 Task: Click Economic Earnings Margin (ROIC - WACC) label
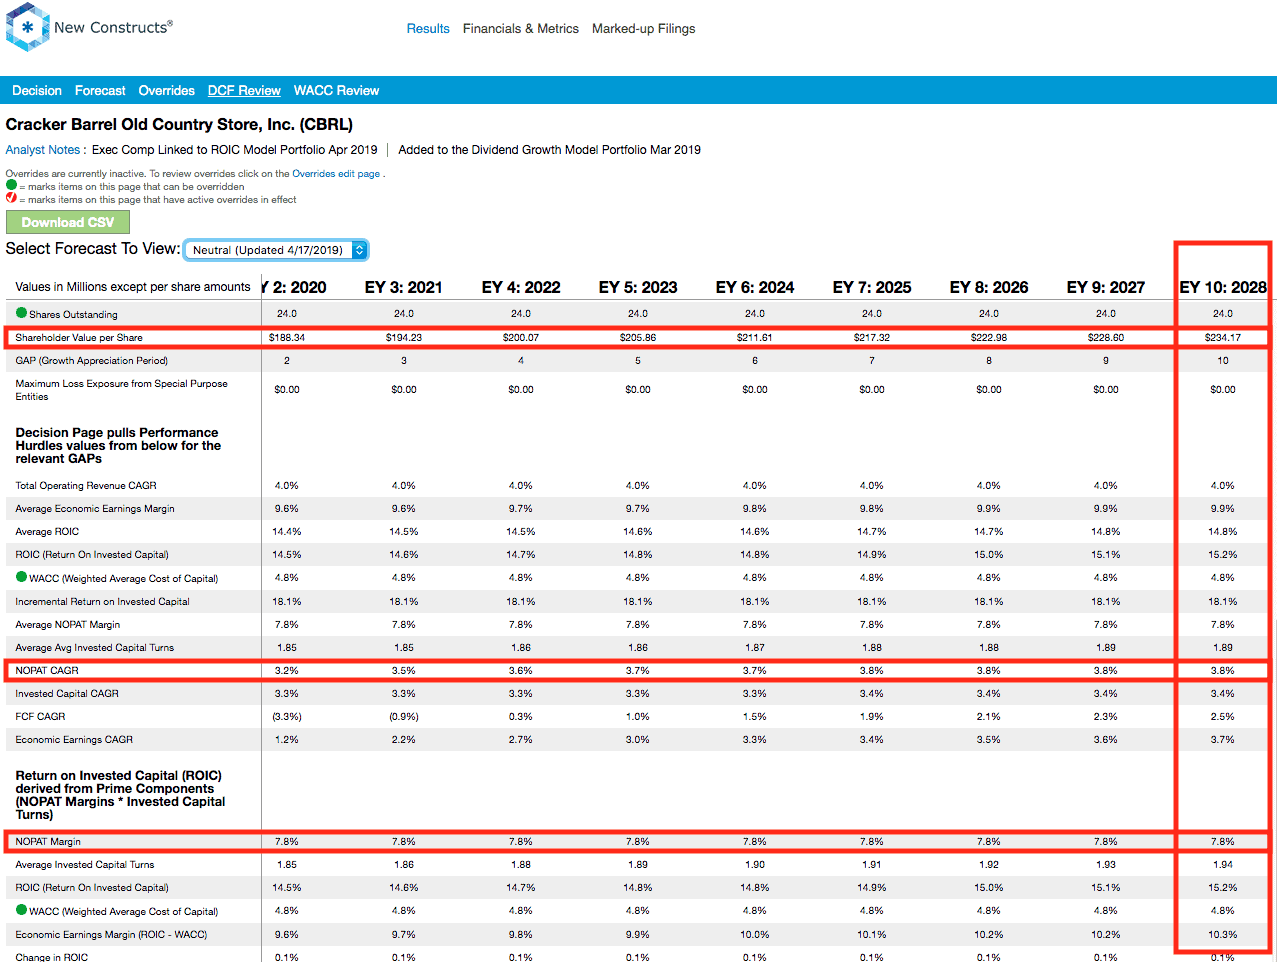click(111, 935)
